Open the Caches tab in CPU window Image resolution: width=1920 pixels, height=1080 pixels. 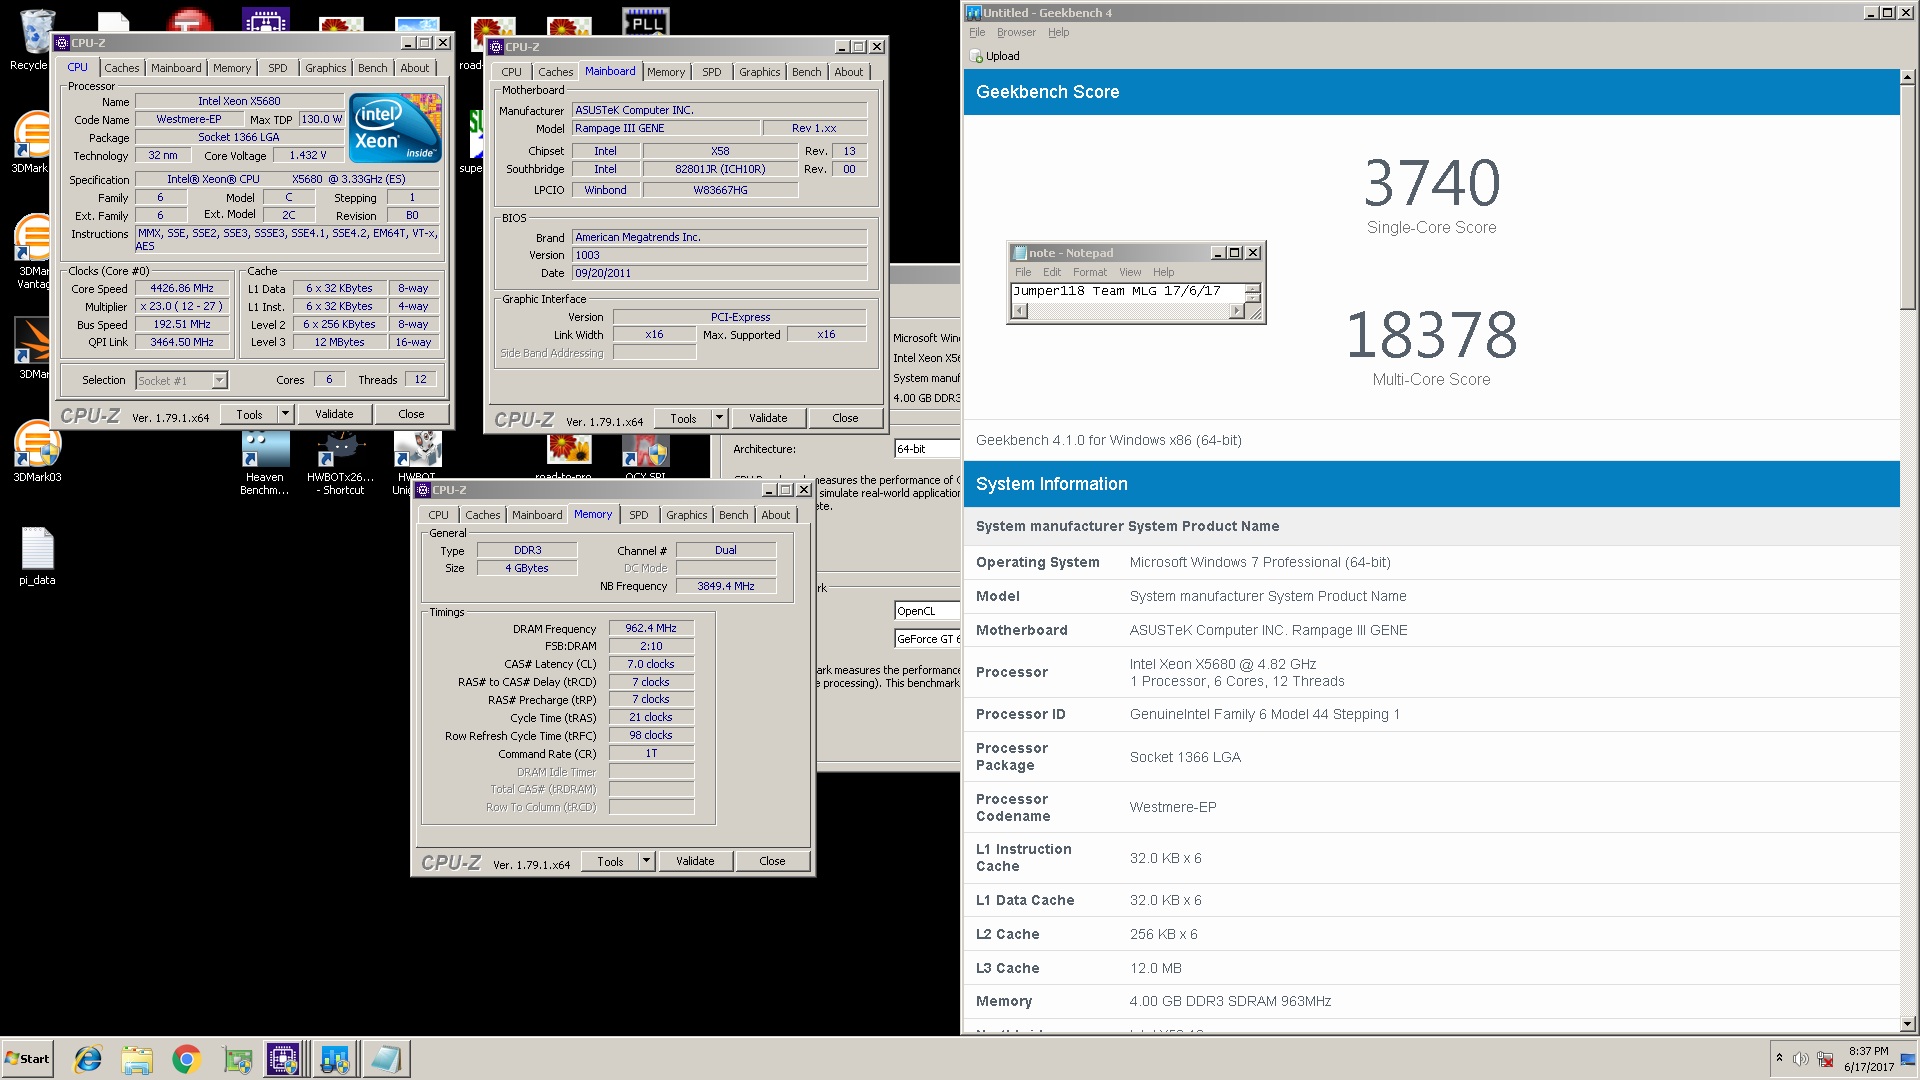coord(122,68)
